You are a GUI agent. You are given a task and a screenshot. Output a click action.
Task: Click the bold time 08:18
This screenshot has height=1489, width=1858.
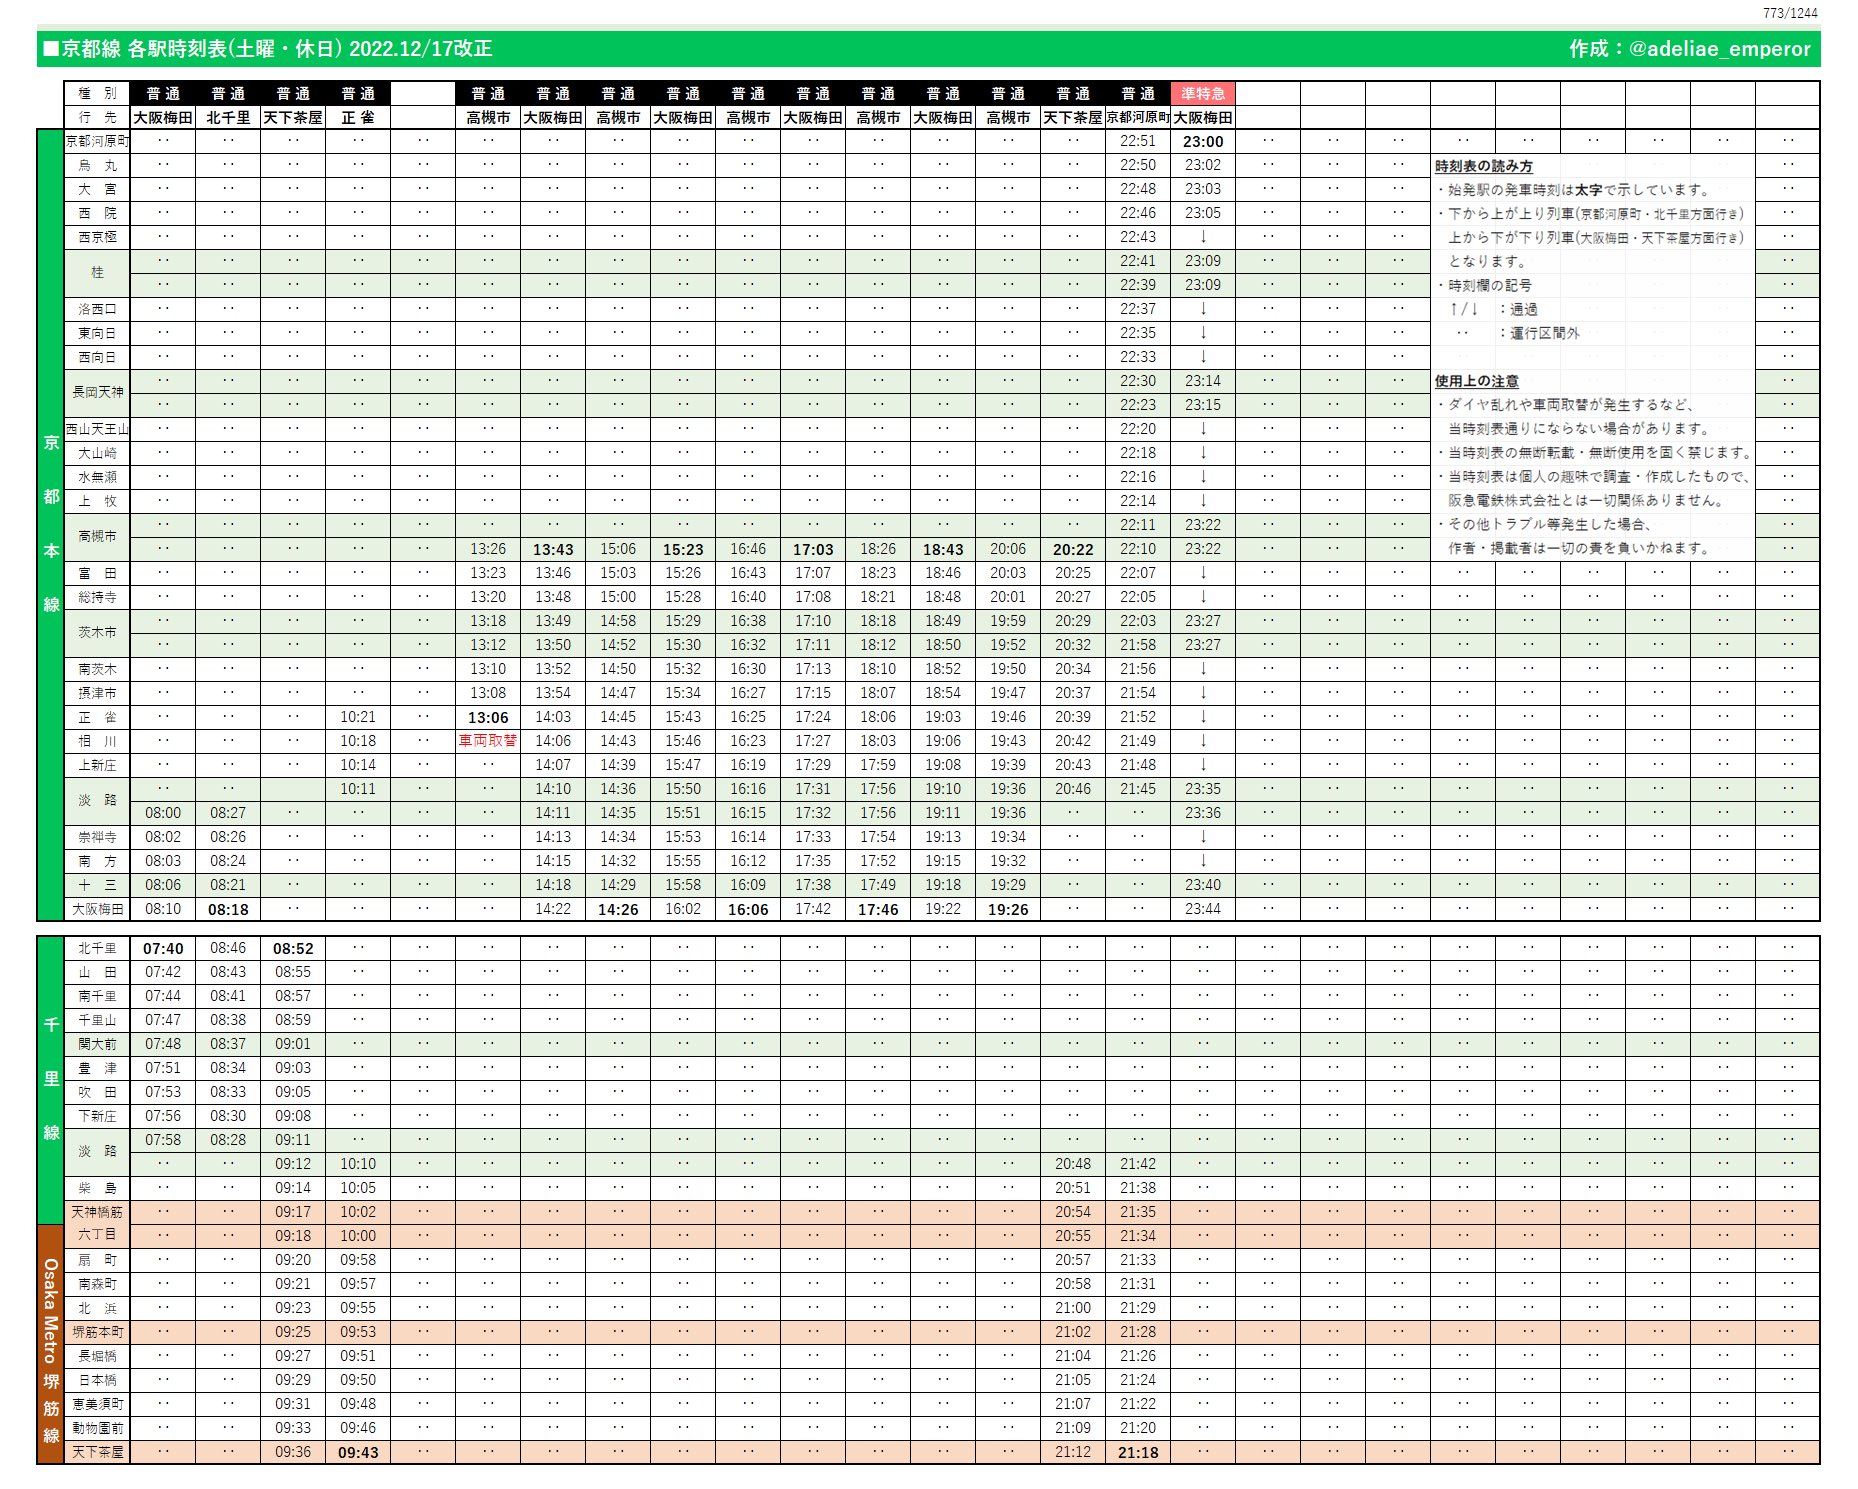(228, 909)
